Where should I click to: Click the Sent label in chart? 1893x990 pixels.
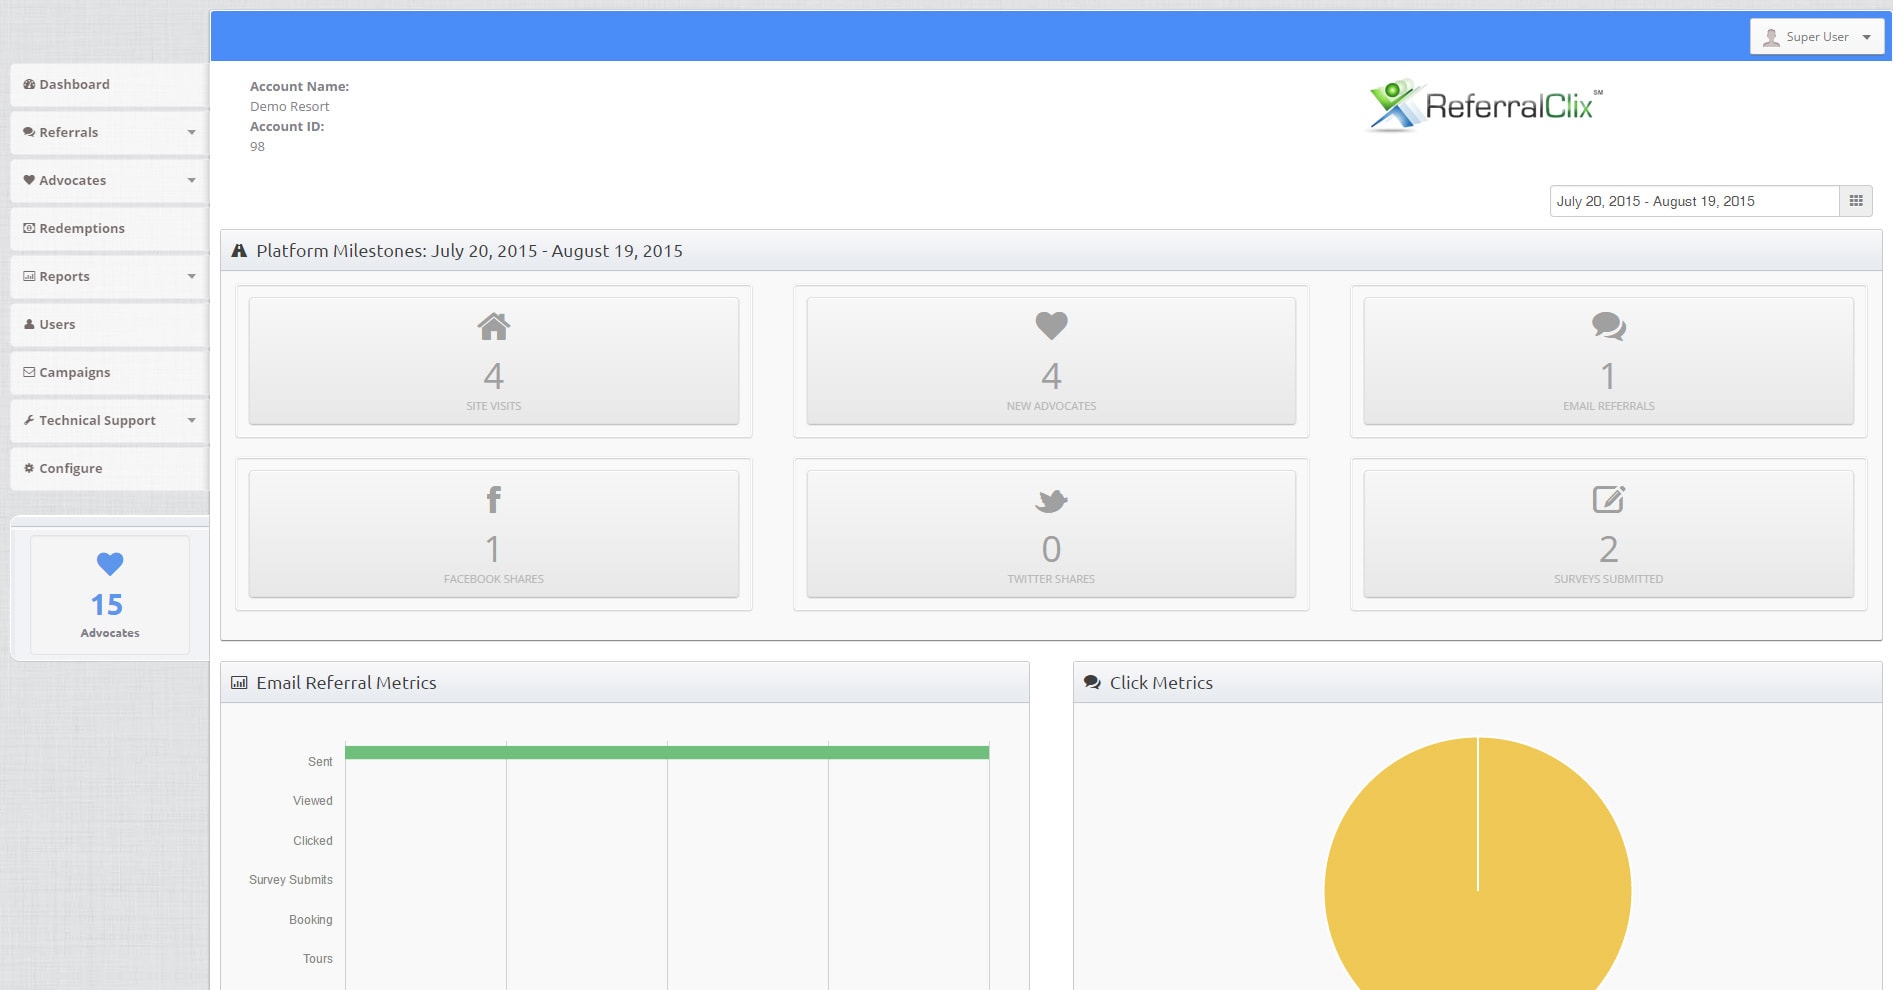click(320, 762)
